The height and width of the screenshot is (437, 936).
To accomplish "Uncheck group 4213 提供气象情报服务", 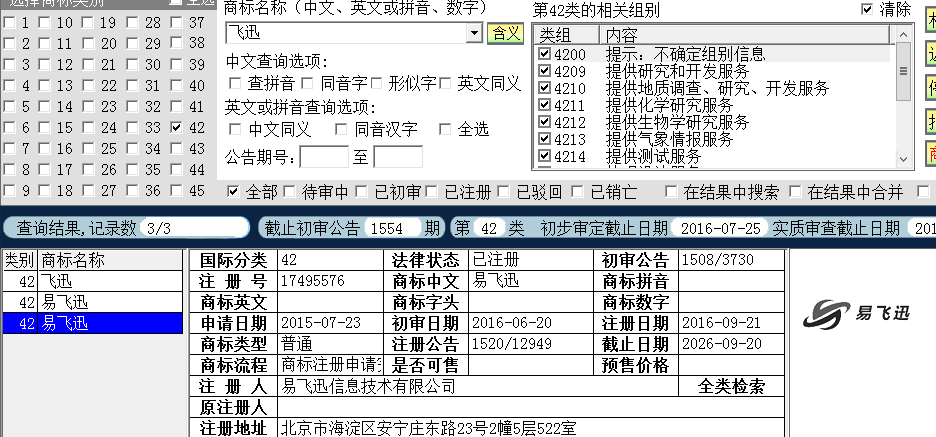I will coord(544,139).
